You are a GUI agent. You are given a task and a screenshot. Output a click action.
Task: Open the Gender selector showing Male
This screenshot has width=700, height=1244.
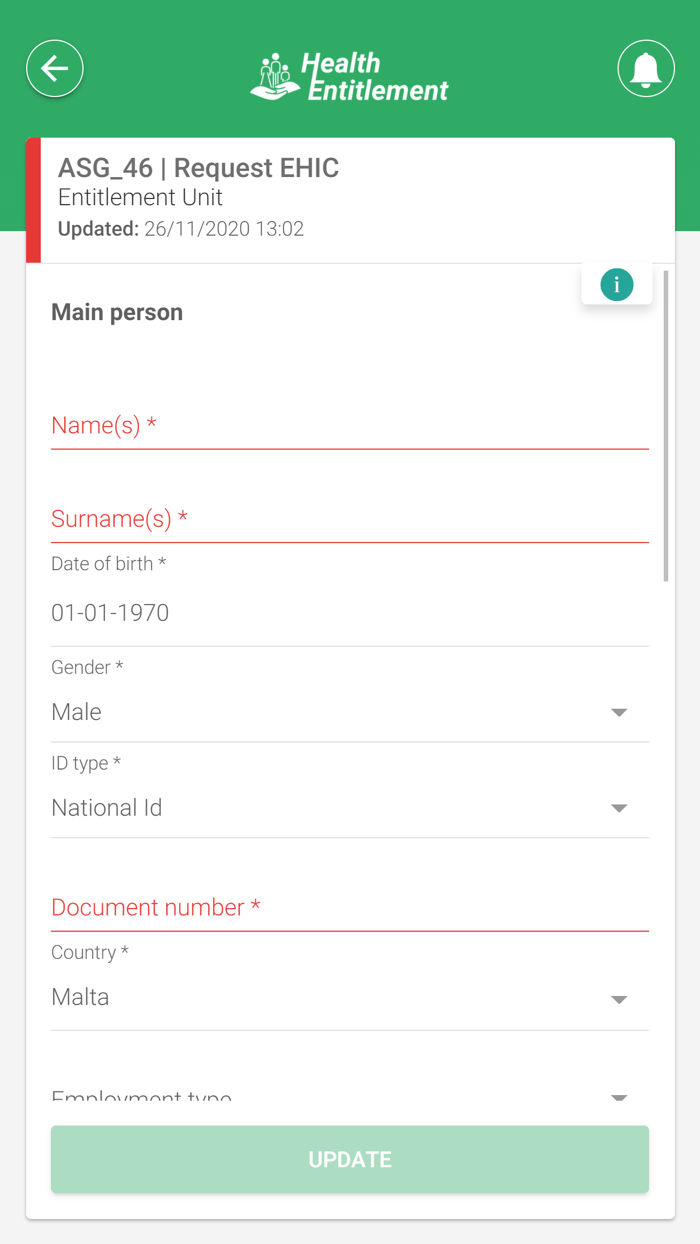(330, 712)
